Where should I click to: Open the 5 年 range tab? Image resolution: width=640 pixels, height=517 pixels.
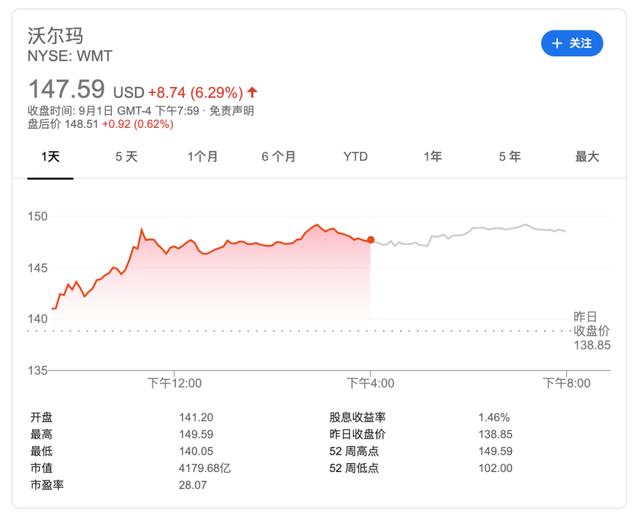[509, 157]
